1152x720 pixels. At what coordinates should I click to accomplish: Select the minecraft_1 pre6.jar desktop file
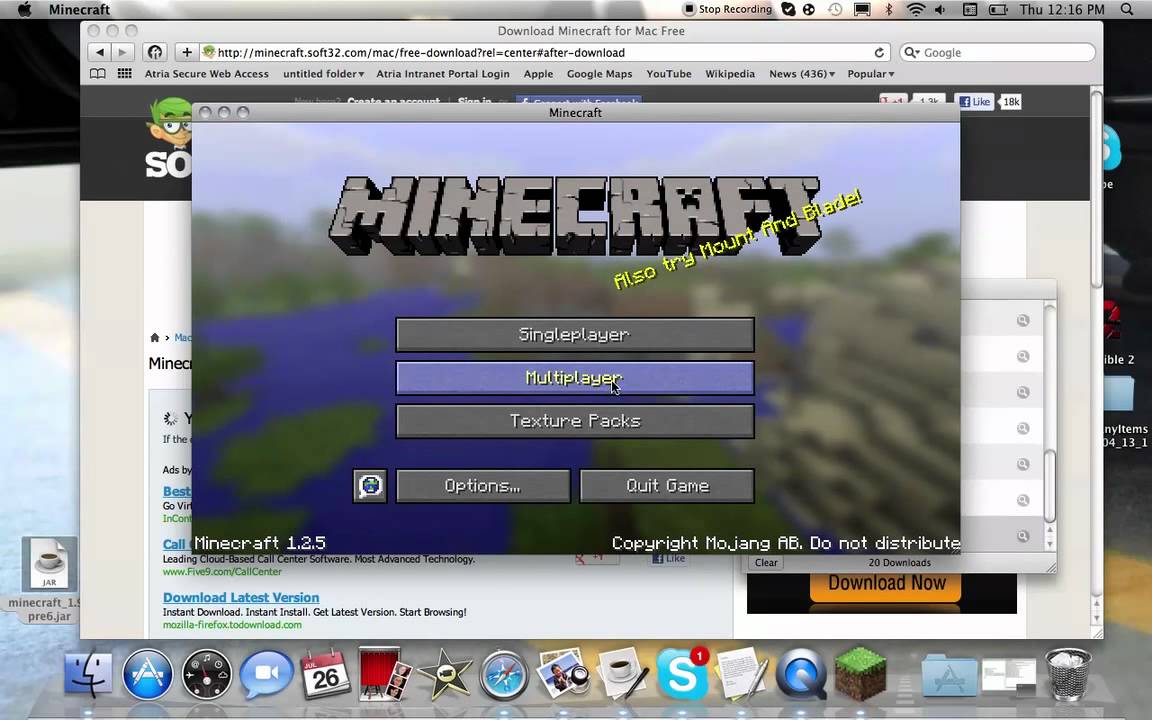tap(48, 580)
